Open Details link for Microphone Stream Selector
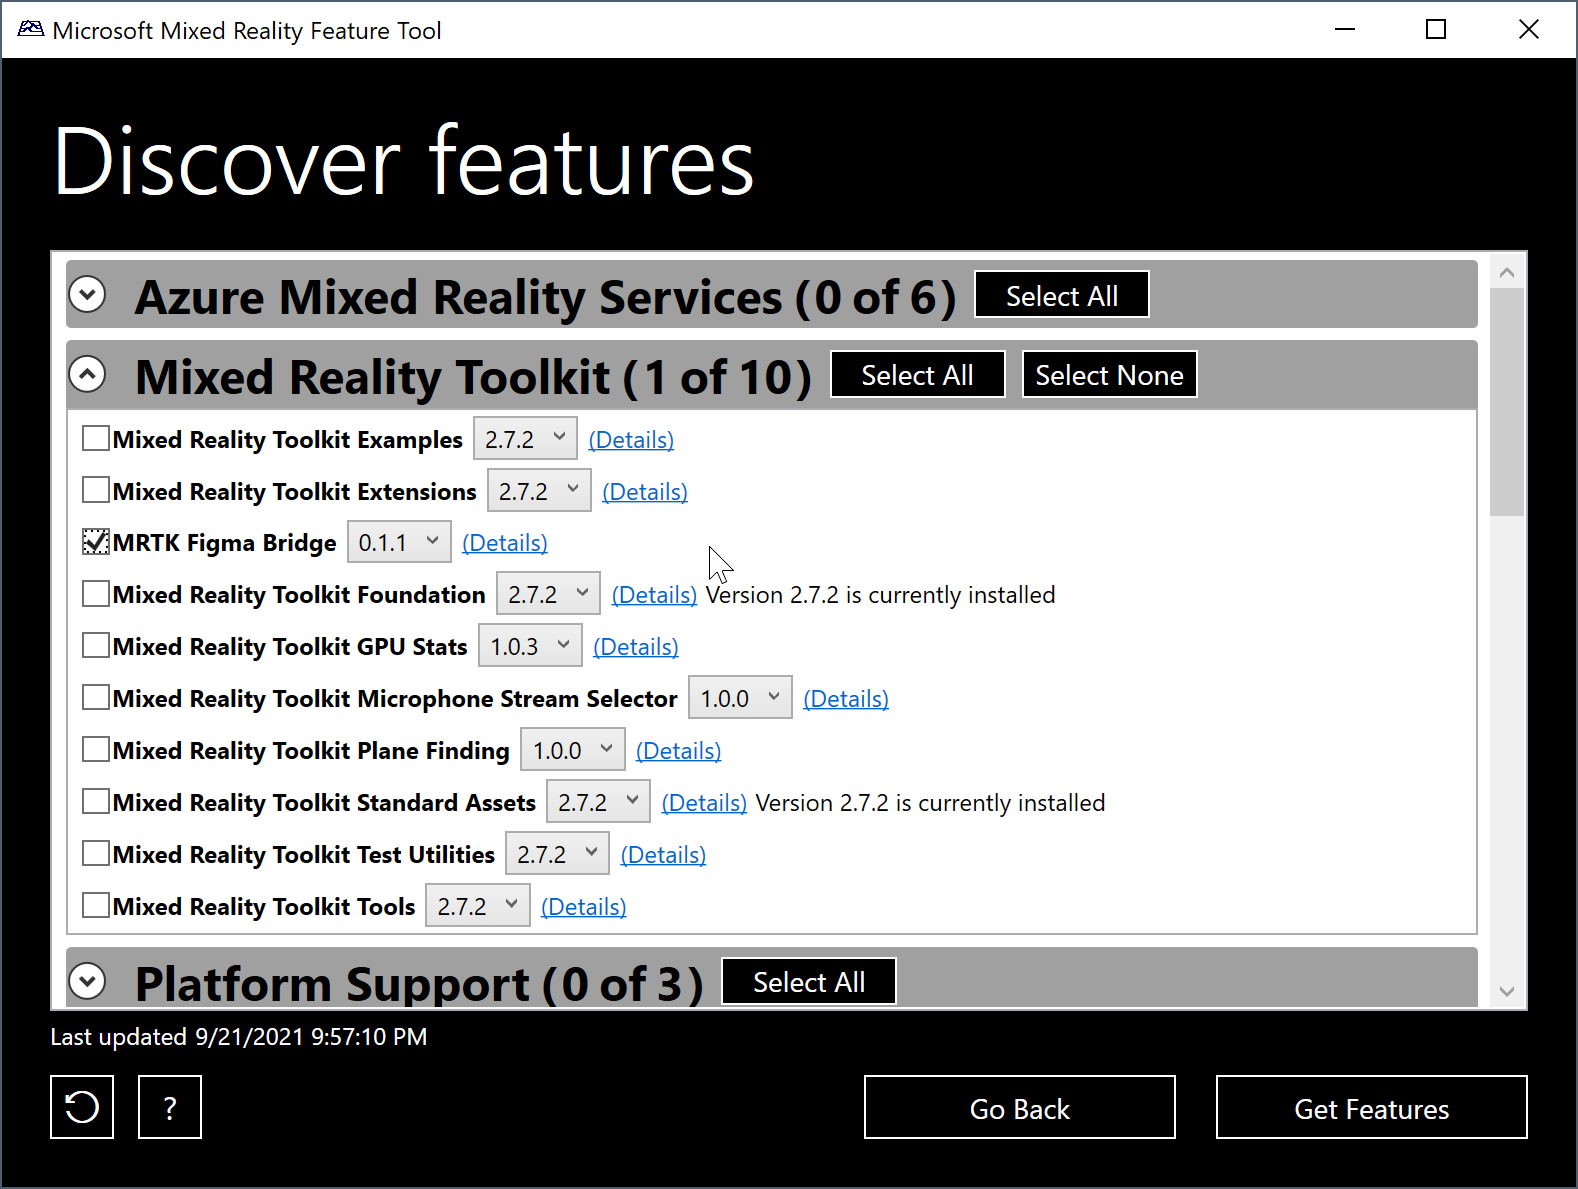This screenshot has width=1578, height=1189. tap(846, 699)
